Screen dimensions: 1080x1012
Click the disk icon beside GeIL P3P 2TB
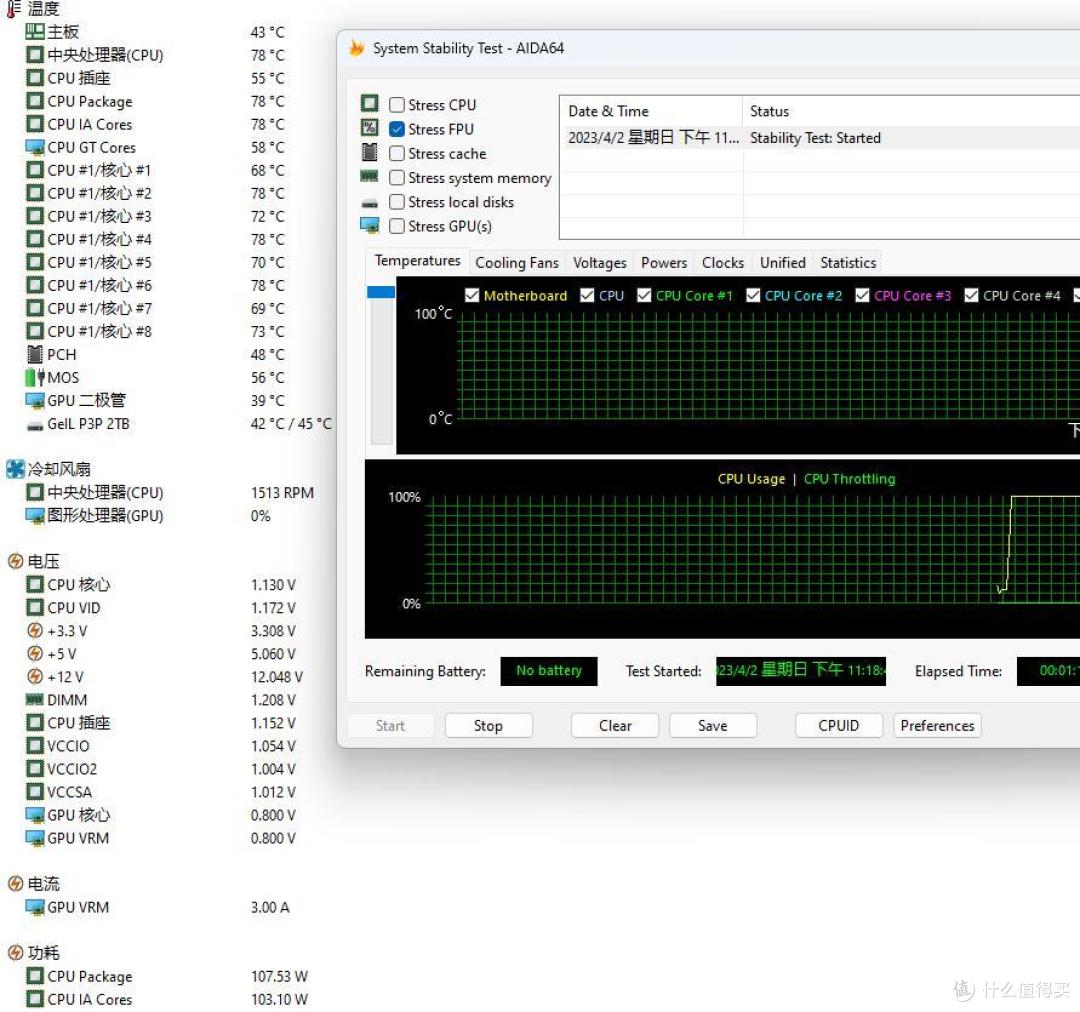click(35, 424)
